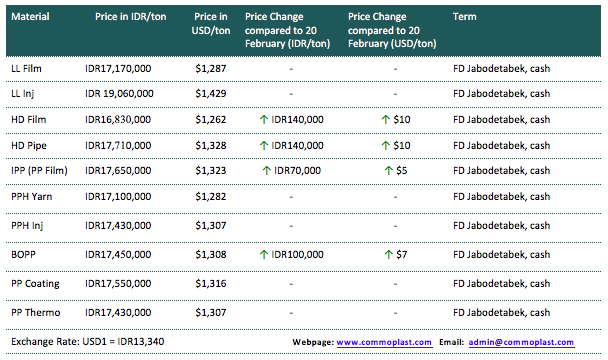Viewport: 608px width, 360px height.
Task: Select the Price in IDR/ton header
Action: [x=131, y=17]
